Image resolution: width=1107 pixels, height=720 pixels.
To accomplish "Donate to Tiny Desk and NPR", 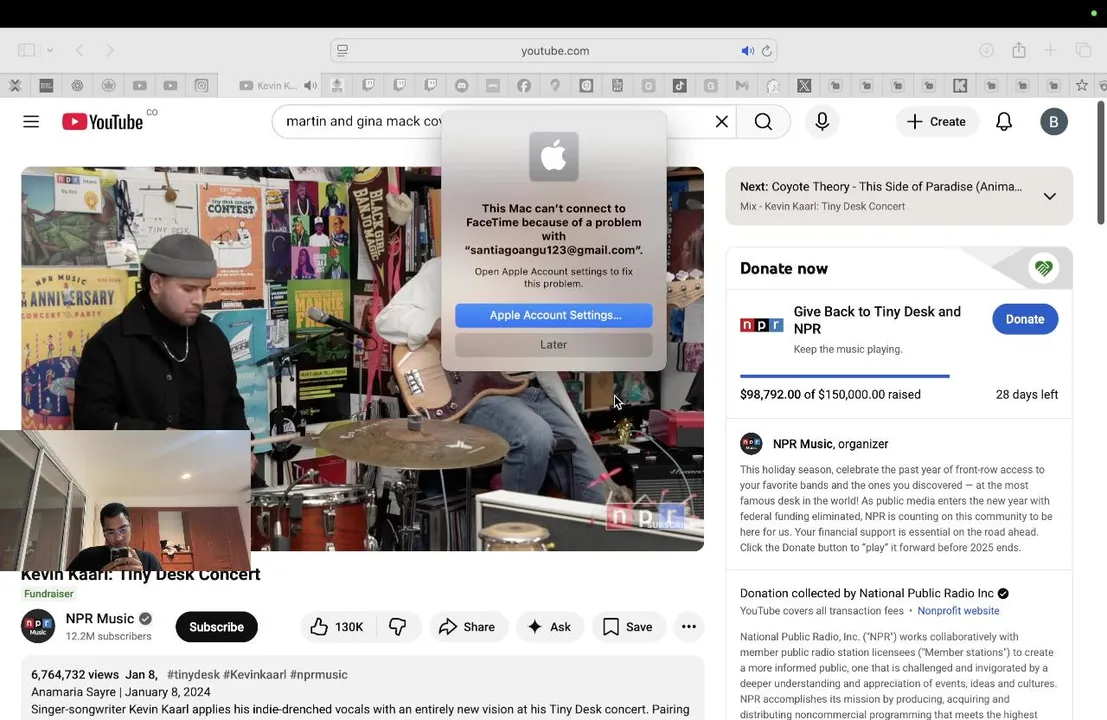I will pos(1024,319).
